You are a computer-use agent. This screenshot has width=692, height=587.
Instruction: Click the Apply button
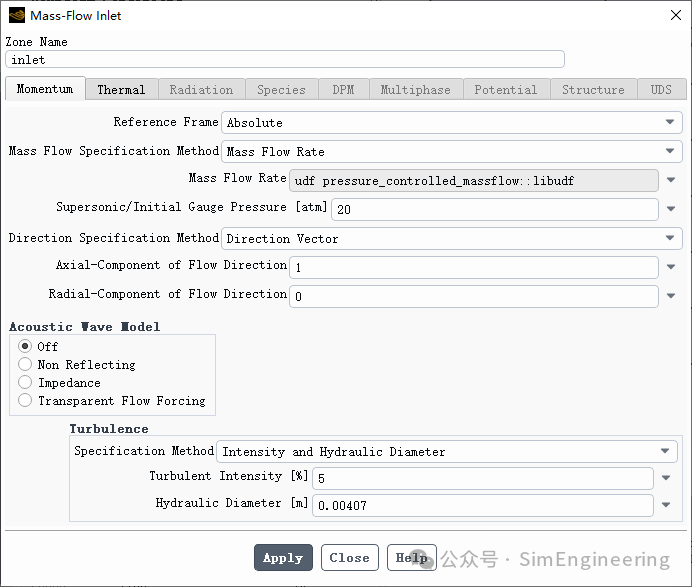[283, 558]
